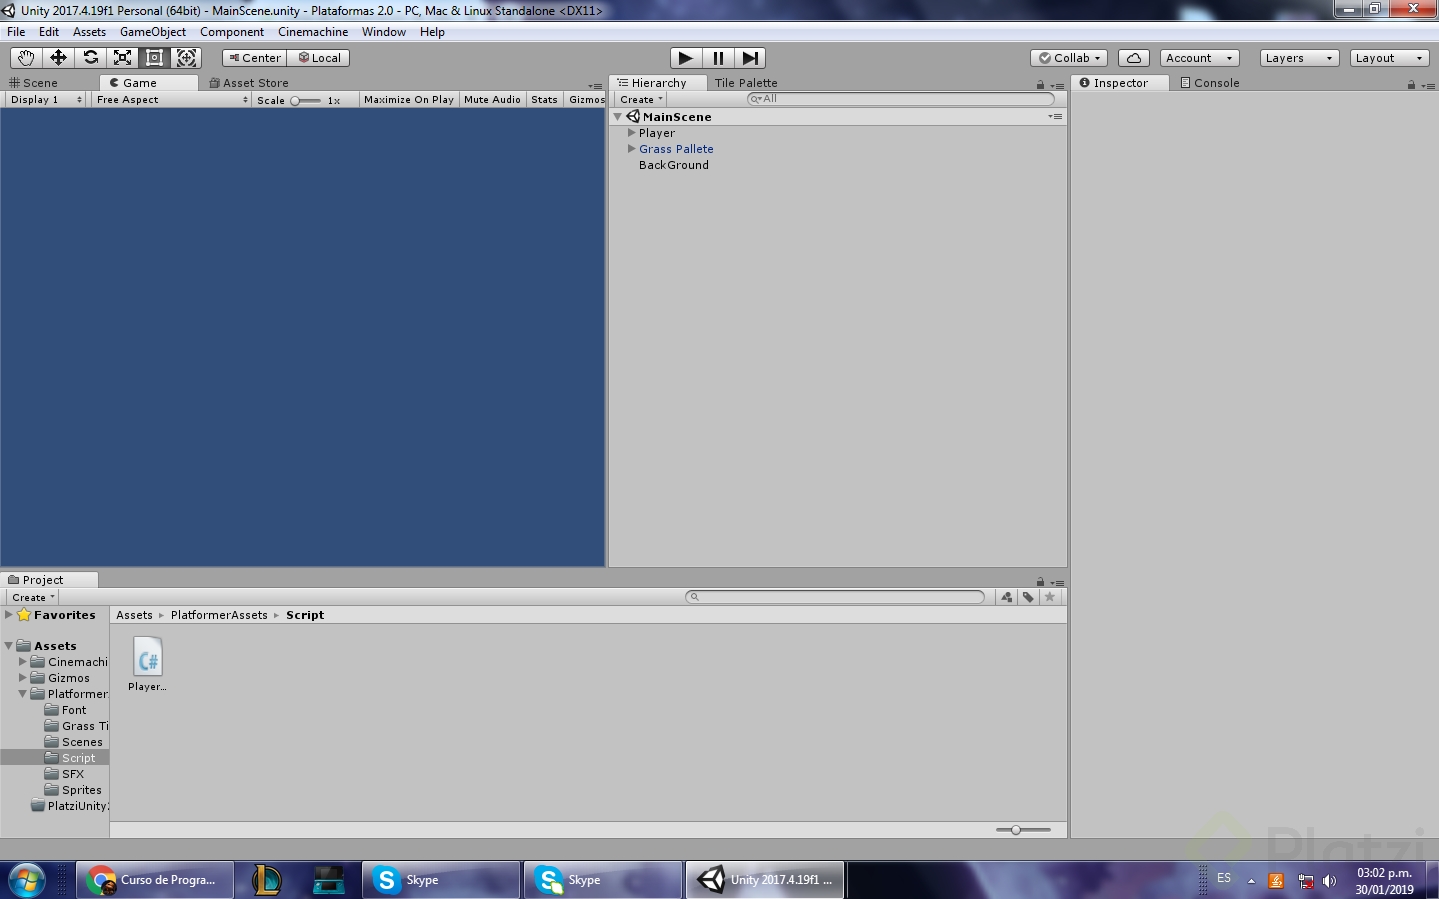This screenshot has height=899, width=1439.
Task: Open the Inspector panel options menu
Action: [x=1427, y=85]
